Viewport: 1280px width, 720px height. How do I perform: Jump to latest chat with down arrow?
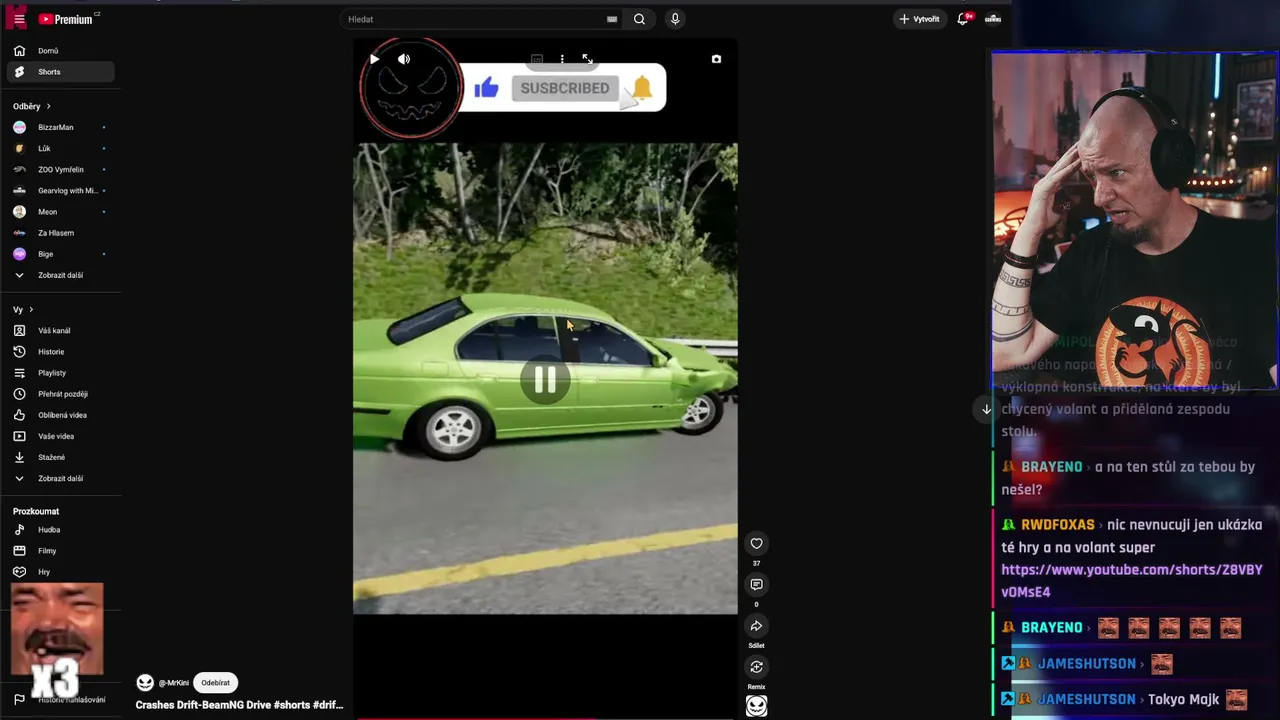pos(986,409)
